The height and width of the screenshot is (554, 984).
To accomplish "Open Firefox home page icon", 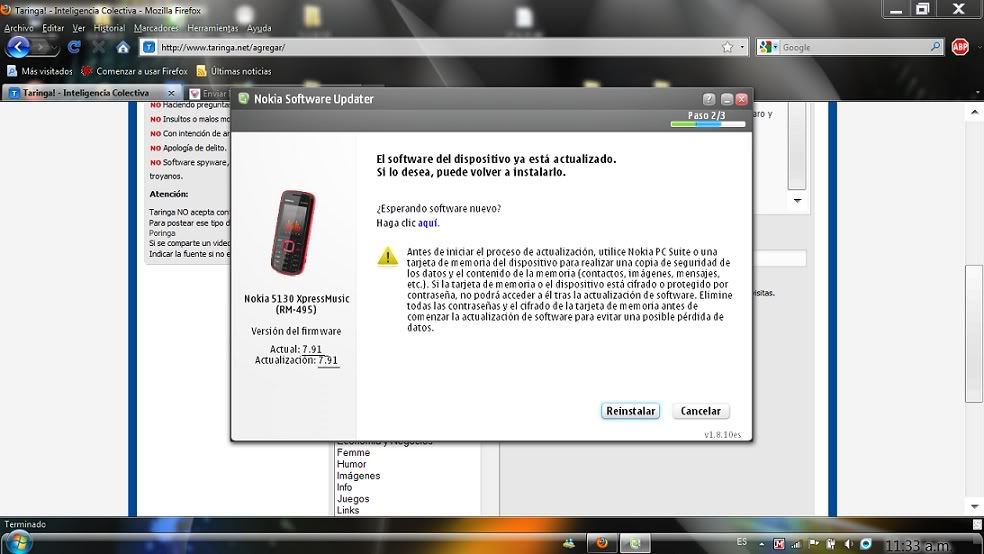I will [123, 47].
